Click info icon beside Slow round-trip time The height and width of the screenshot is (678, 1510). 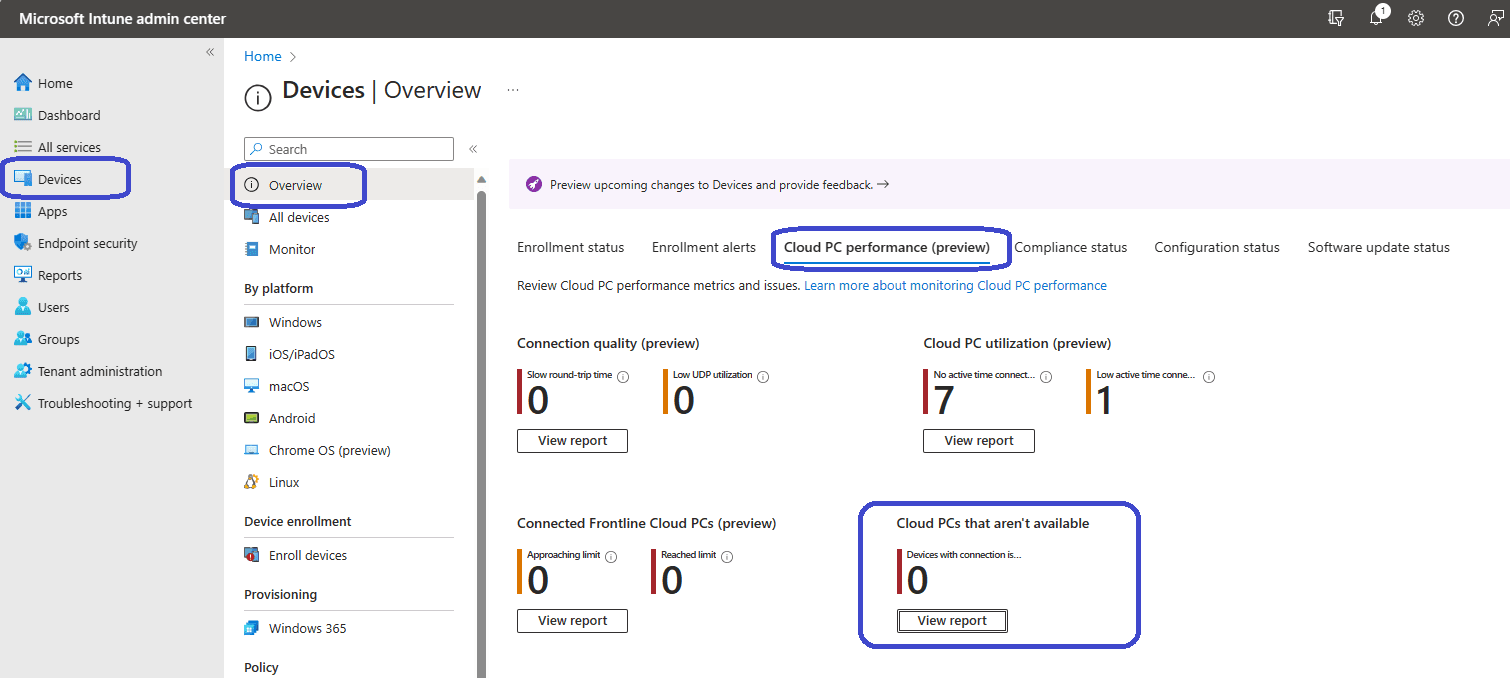tap(623, 377)
